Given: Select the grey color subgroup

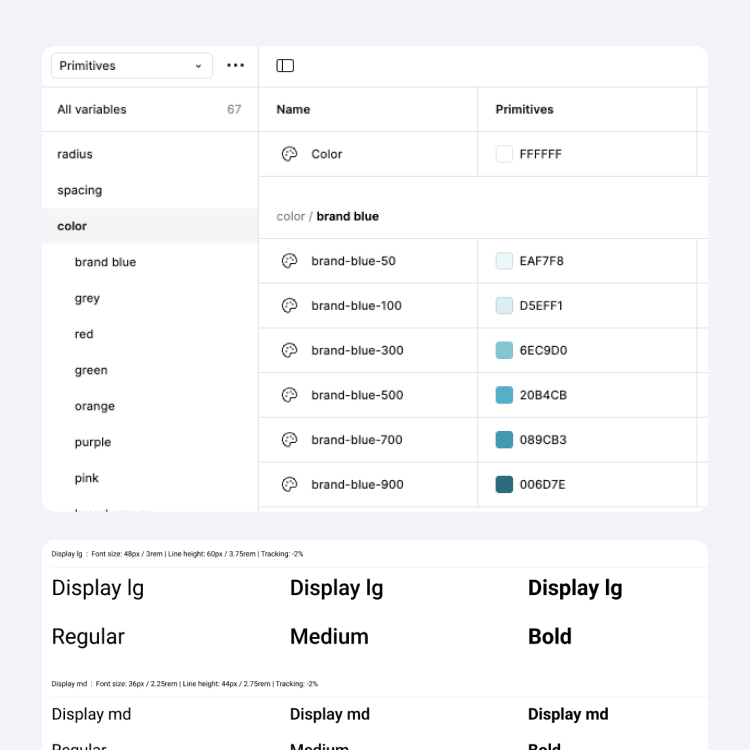Looking at the screenshot, I should tap(87, 298).
